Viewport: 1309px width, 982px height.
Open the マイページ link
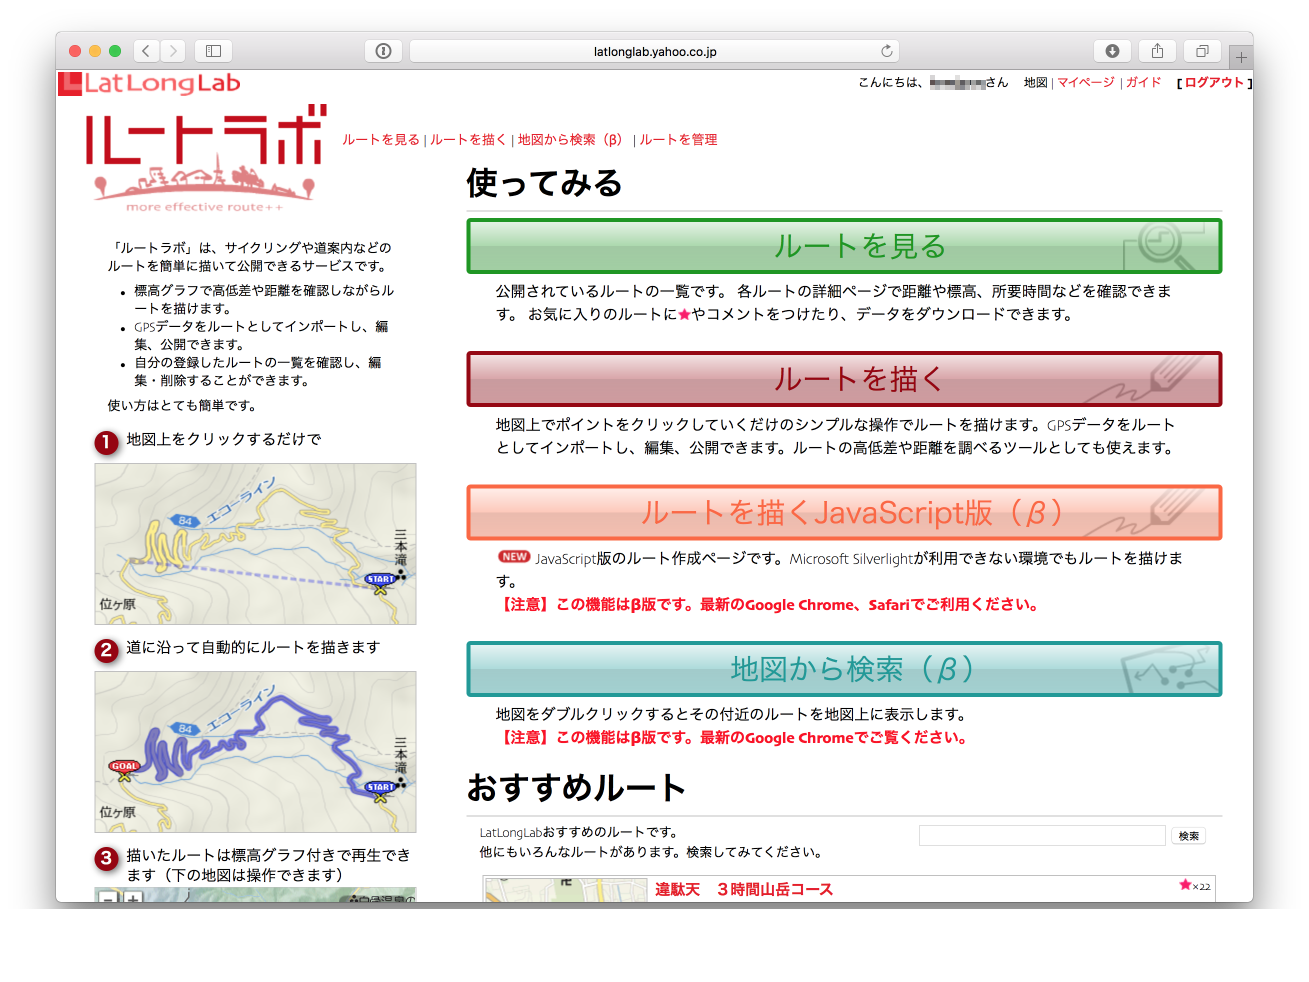click(1085, 83)
